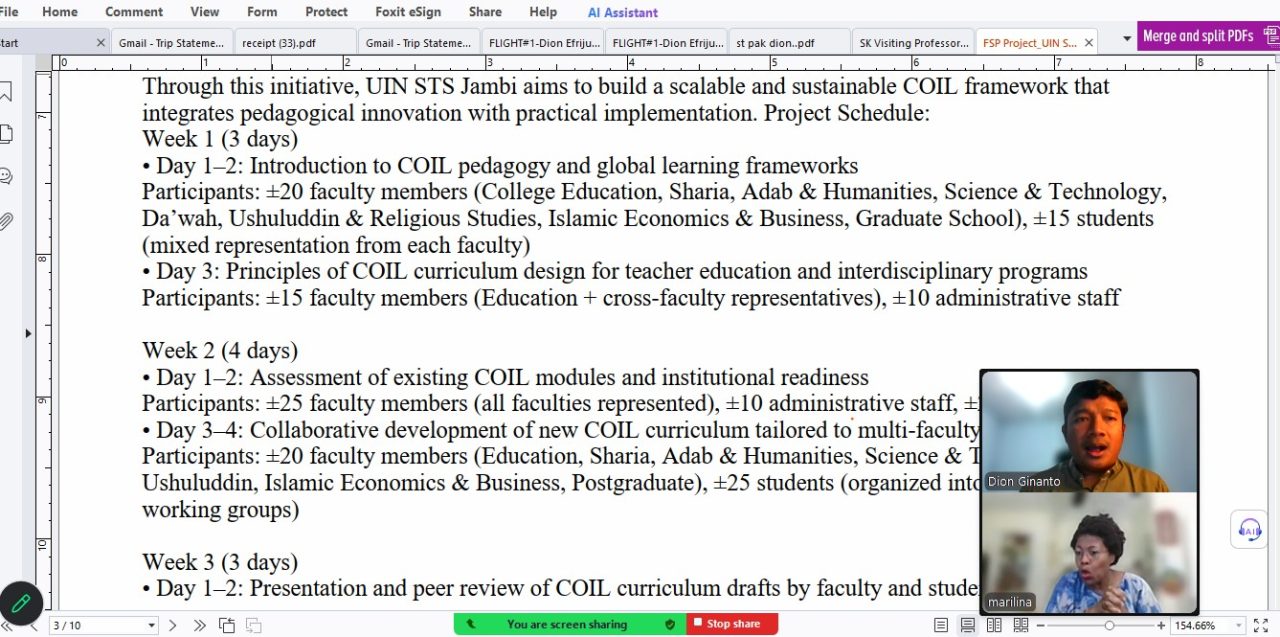Switch to continuous facing view mode
This screenshot has width=1280, height=637.
[x=1020, y=625]
